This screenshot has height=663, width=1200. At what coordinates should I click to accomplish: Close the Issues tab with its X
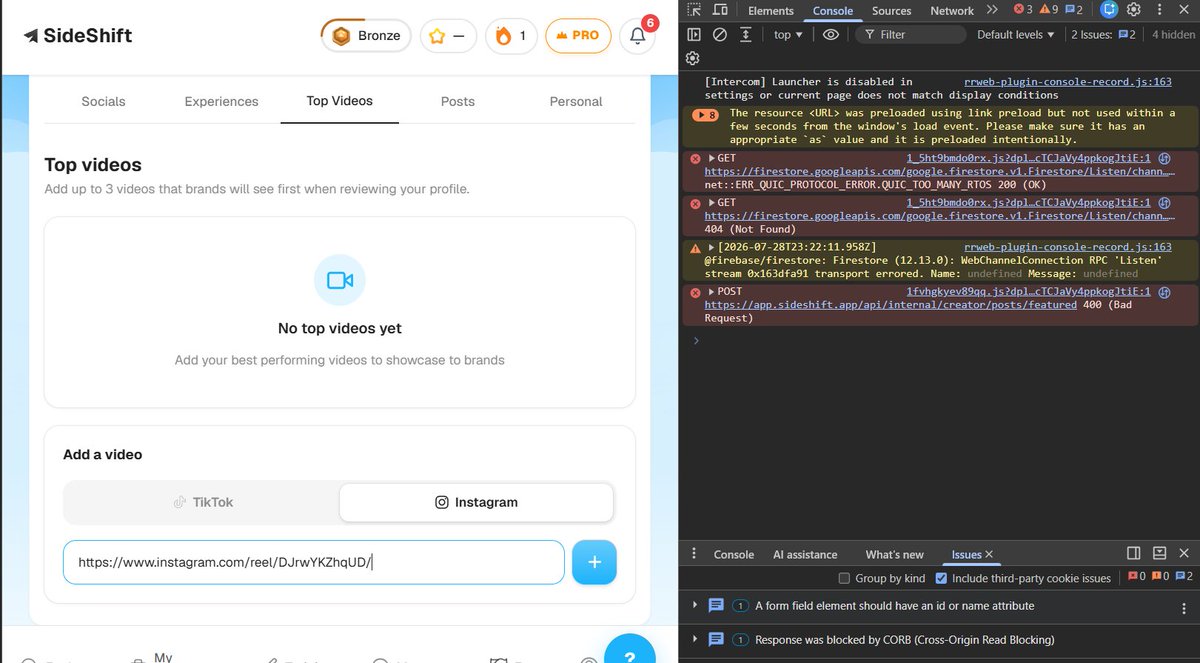tap(989, 554)
